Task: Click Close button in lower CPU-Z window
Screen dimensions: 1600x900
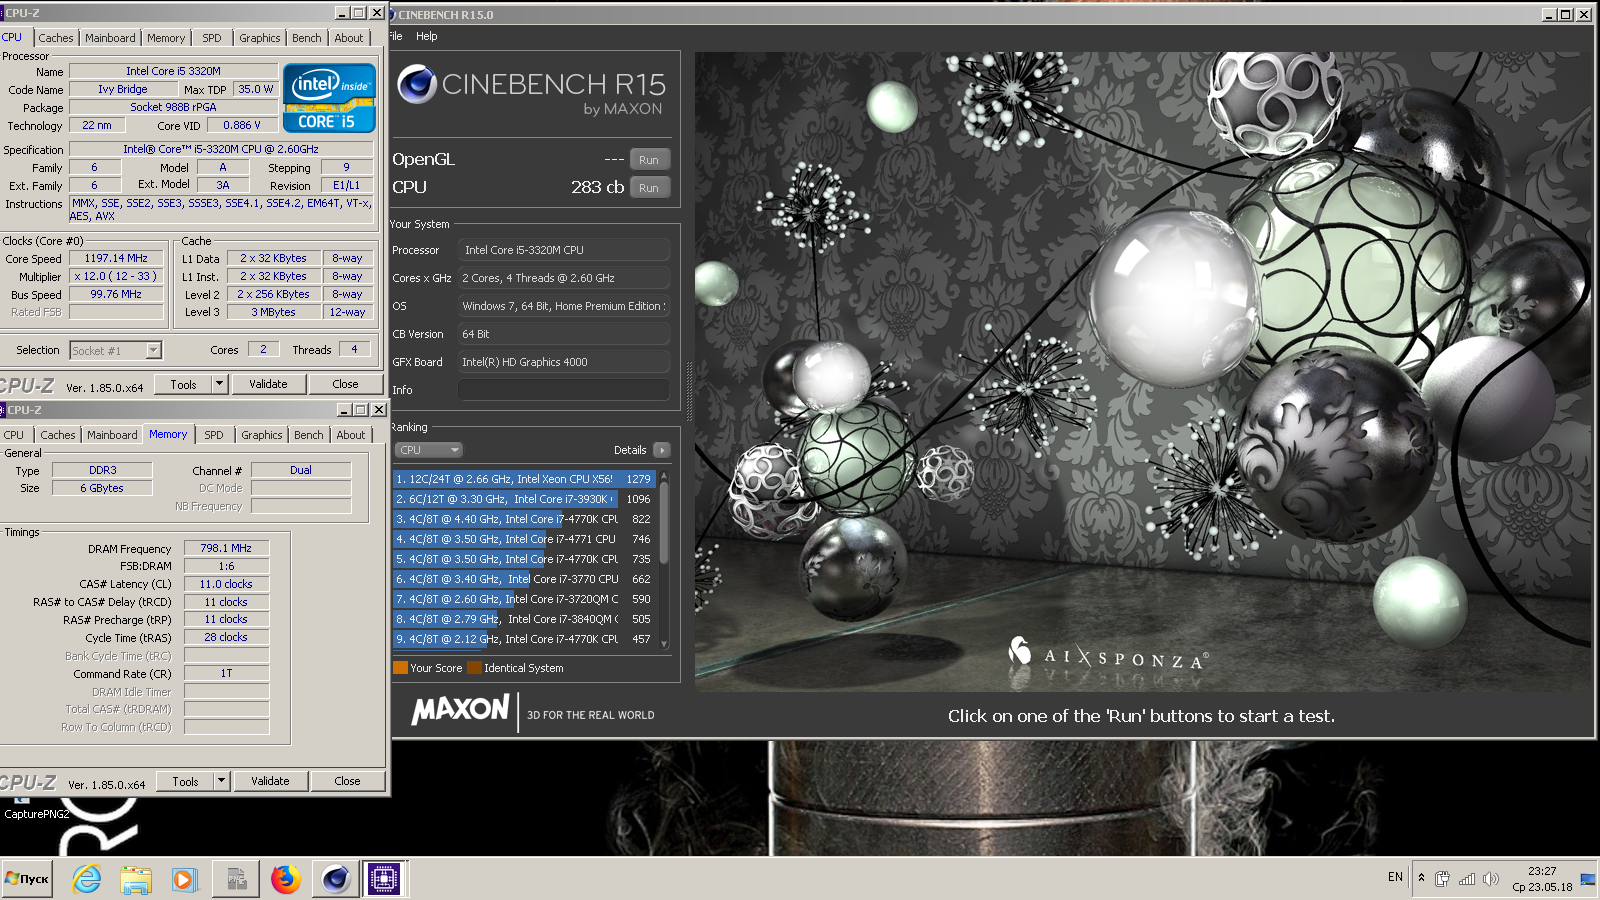Action: pyautogui.click(x=348, y=781)
